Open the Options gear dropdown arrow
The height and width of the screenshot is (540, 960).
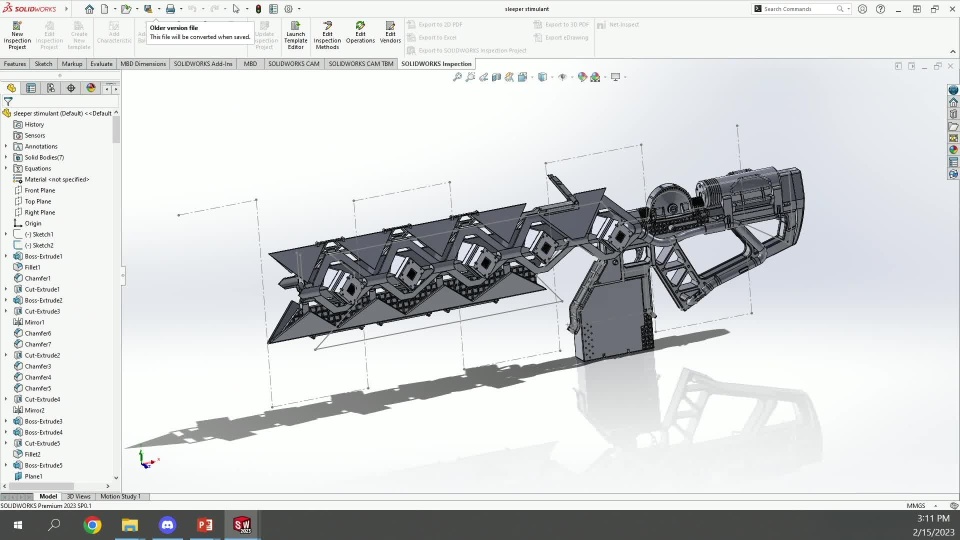299,9
